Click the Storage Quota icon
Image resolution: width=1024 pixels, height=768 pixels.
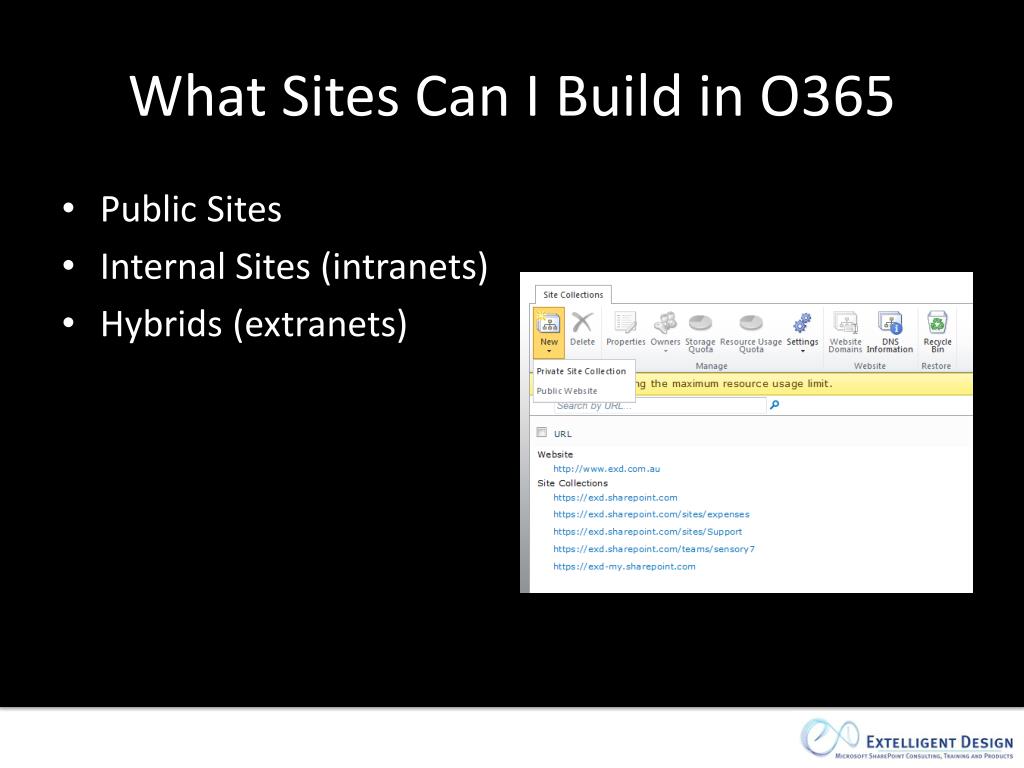click(x=700, y=323)
